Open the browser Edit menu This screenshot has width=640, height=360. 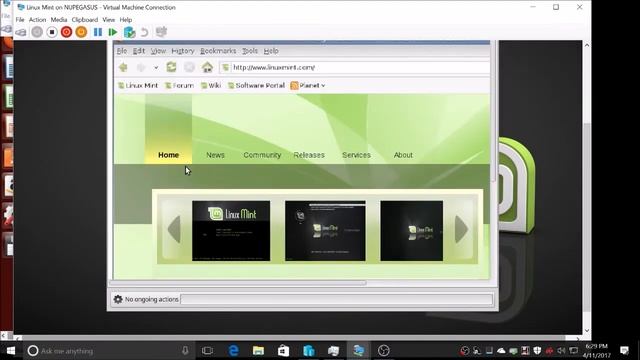[139, 51]
